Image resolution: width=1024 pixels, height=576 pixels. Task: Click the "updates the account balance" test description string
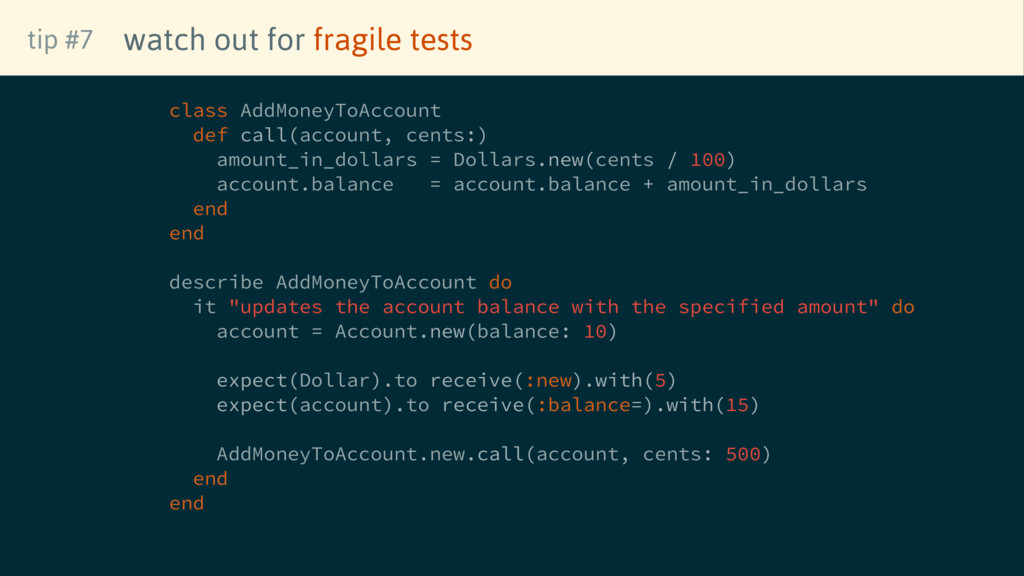click(x=554, y=307)
